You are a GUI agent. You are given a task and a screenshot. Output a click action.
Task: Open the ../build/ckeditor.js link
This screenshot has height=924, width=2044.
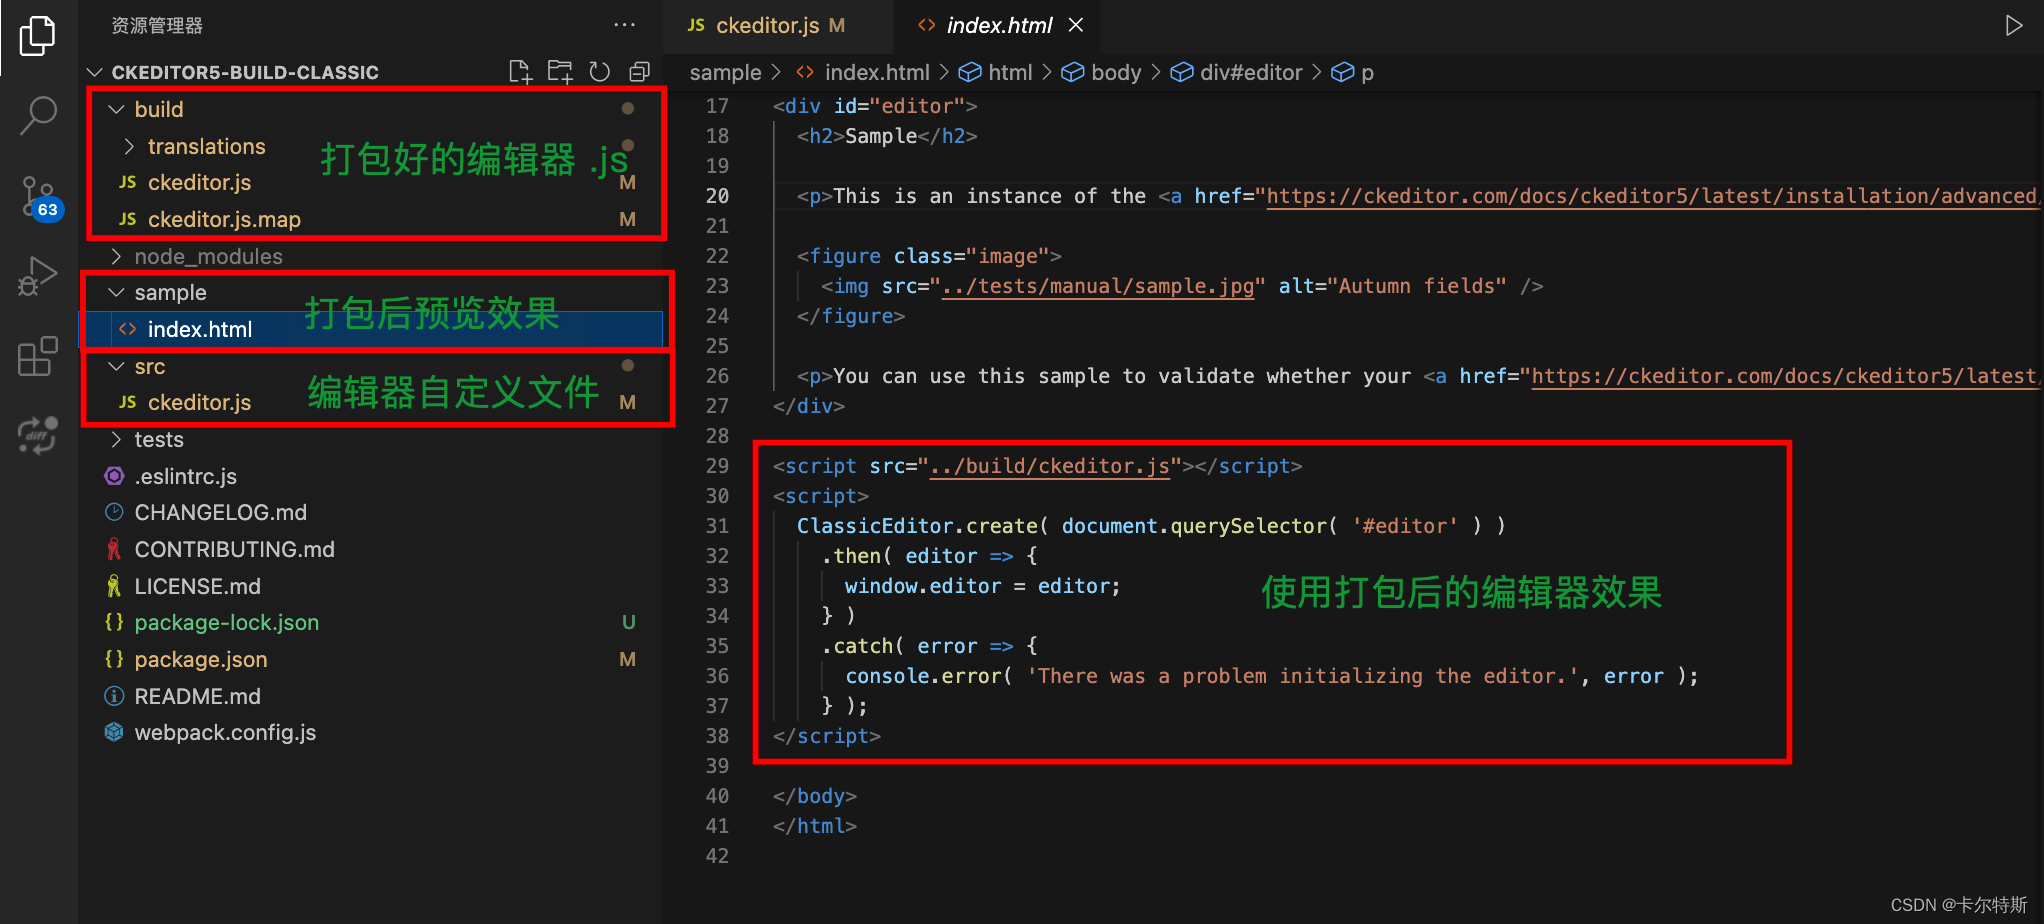click(x=1052, y=465)
